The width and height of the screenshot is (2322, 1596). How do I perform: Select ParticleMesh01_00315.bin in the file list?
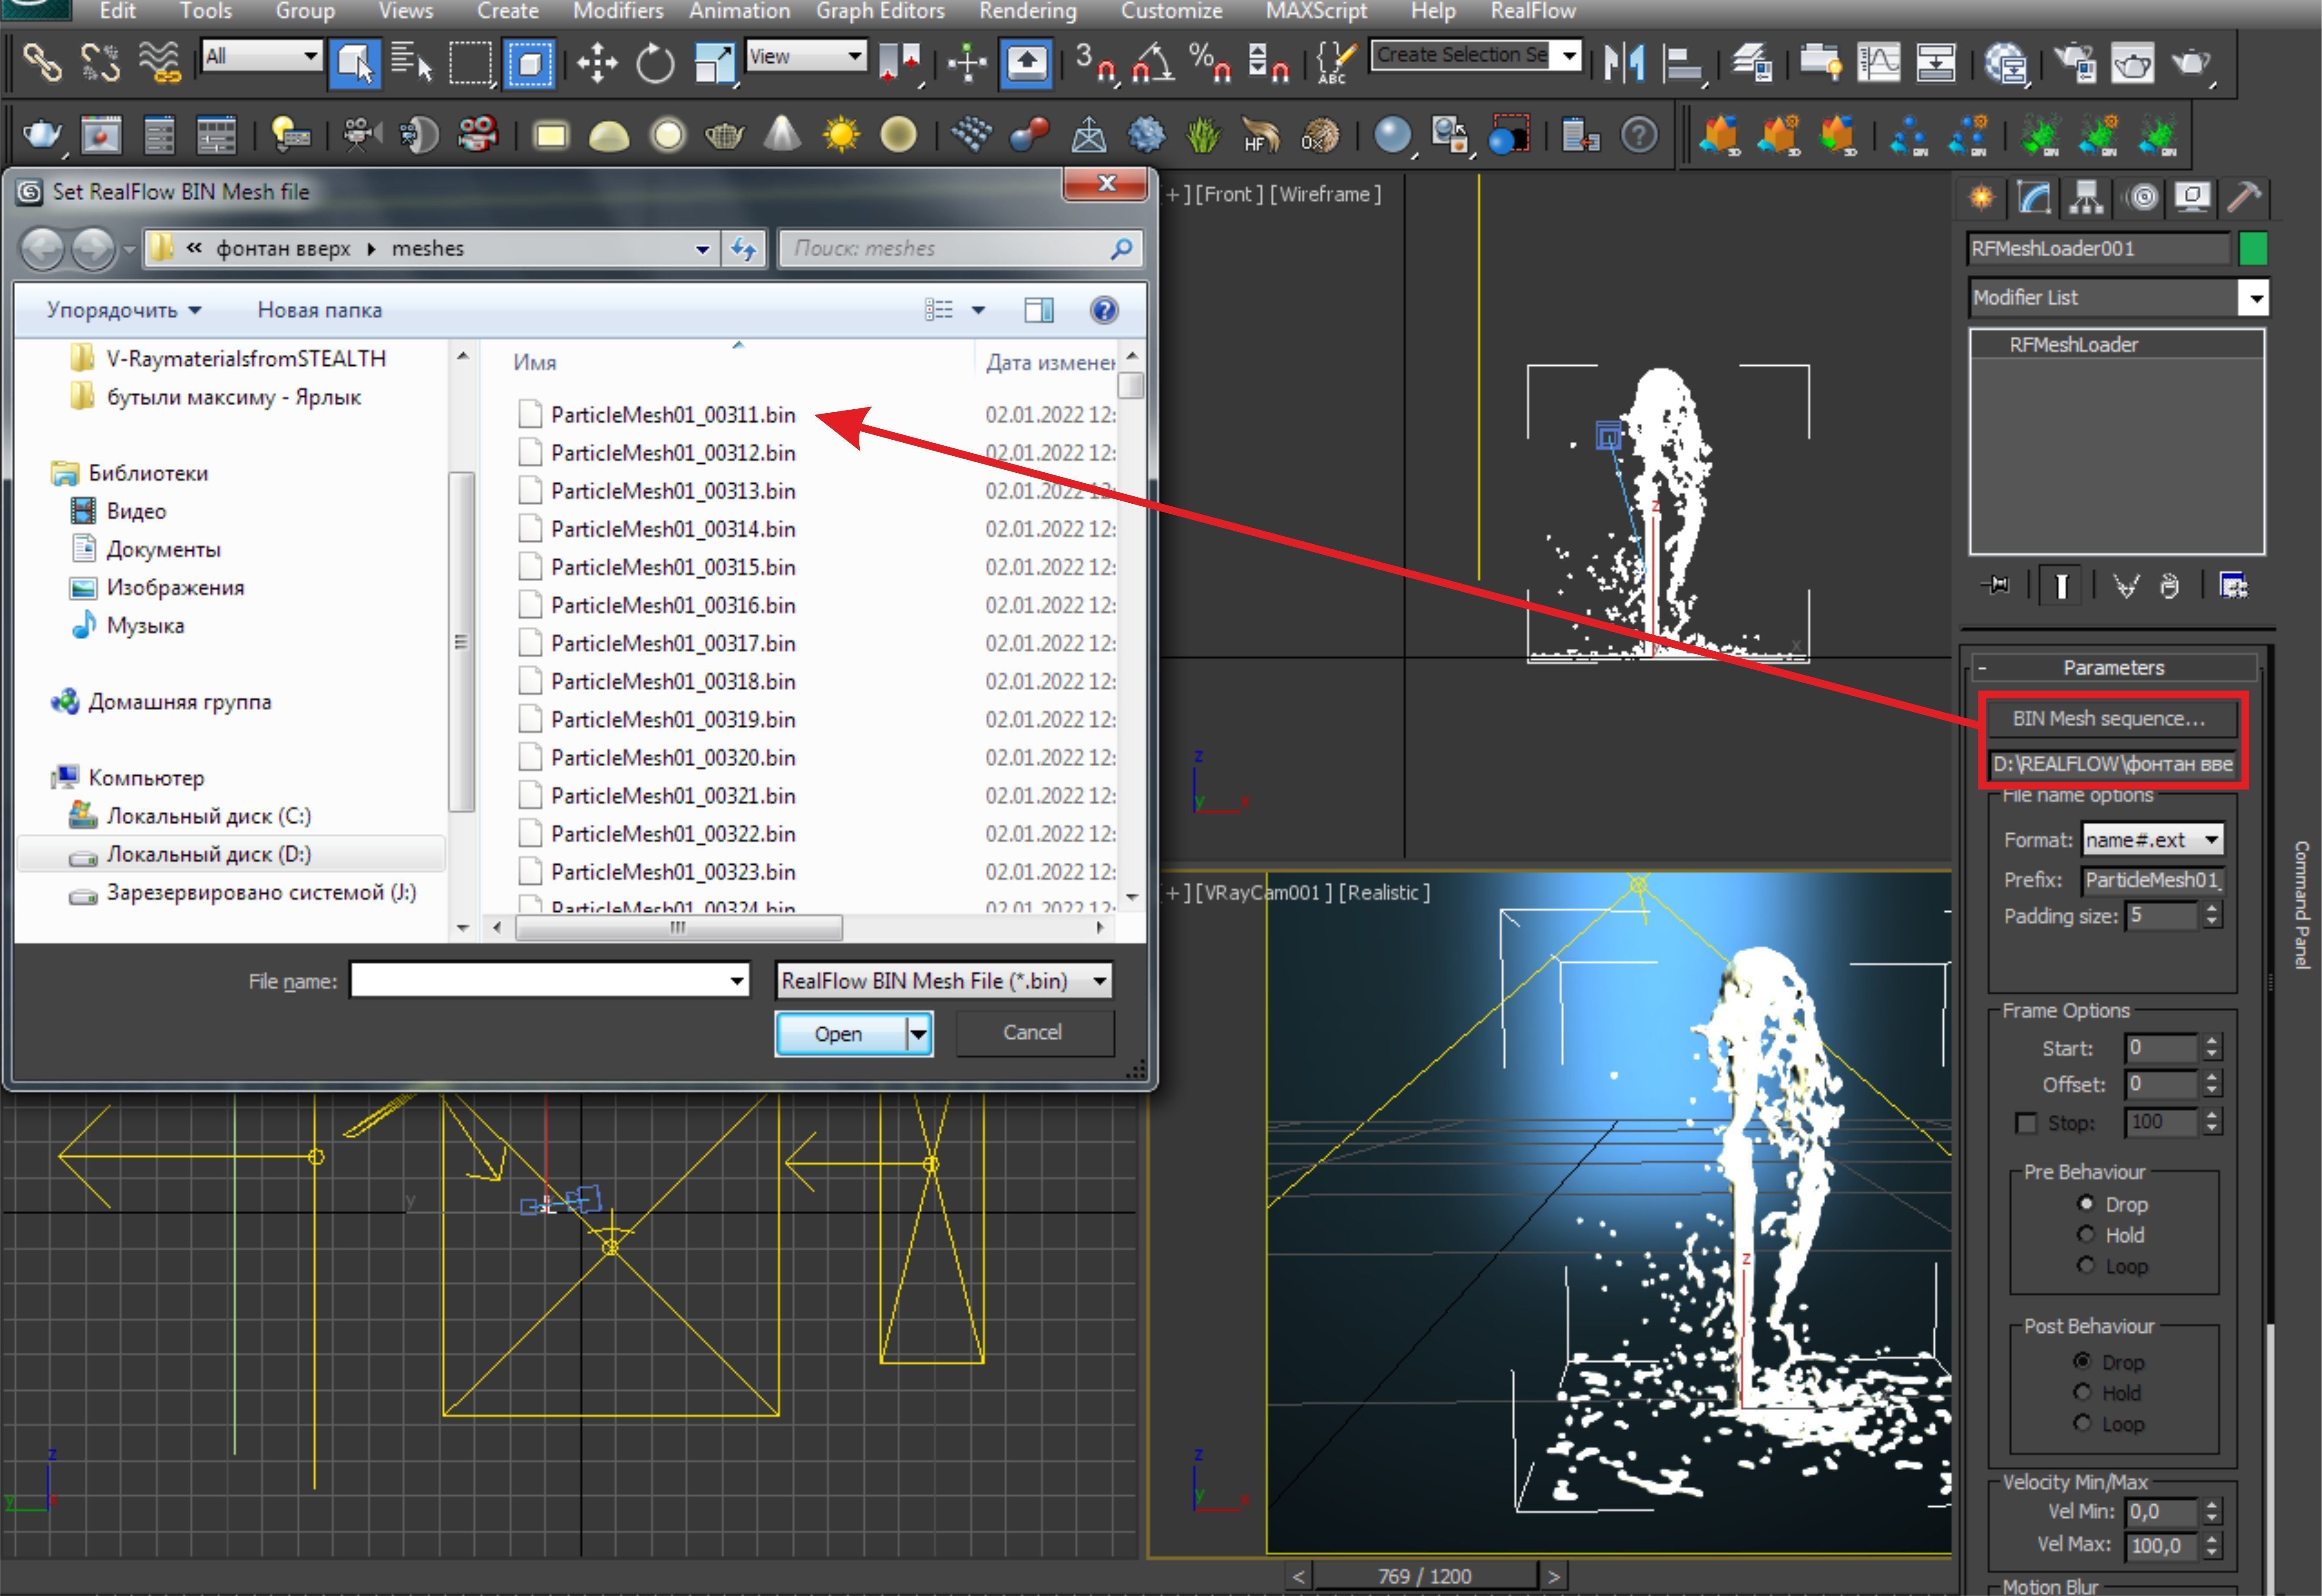672,567
